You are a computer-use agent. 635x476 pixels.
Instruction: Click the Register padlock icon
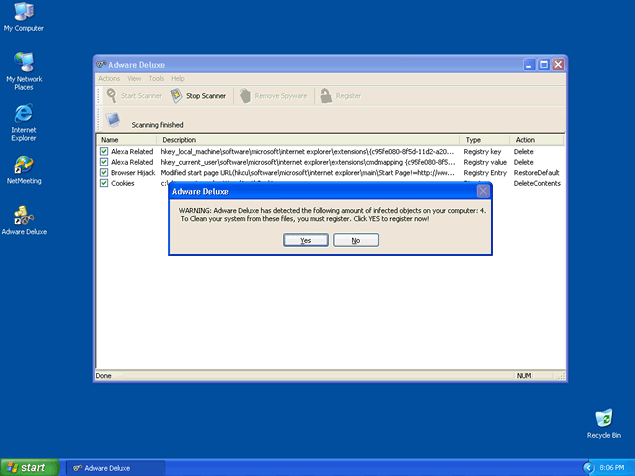coord(325,96)
